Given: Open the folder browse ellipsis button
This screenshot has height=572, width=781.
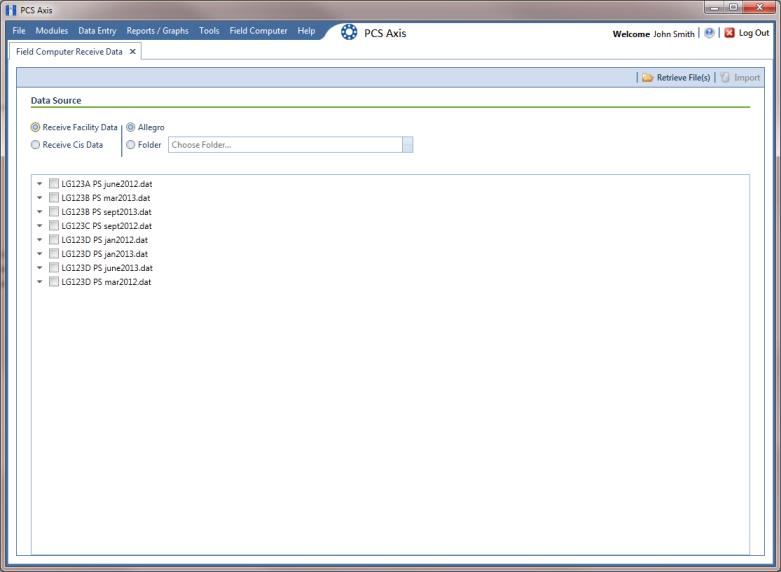Looking at the screenshot, I should [x=407, y=145].
